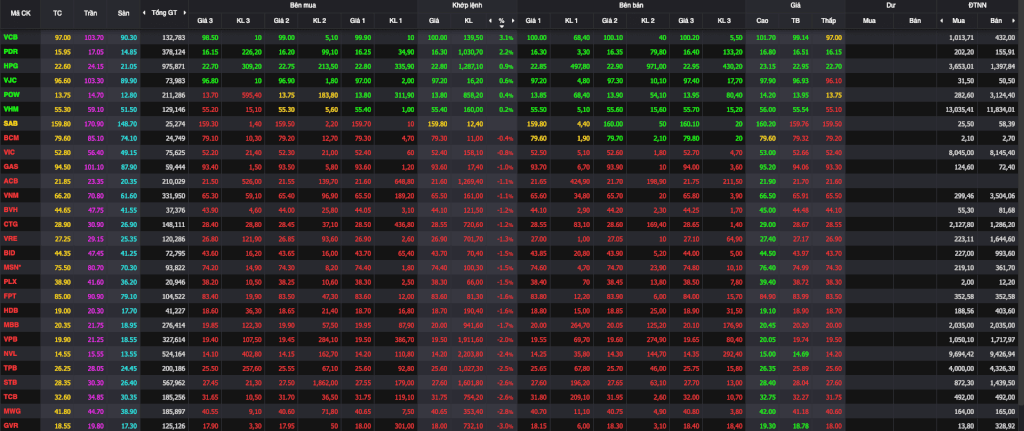The height and width of the screenshot is (431, 1024).
Task: Click the TB price column header
Action: (x=795, y=21)
